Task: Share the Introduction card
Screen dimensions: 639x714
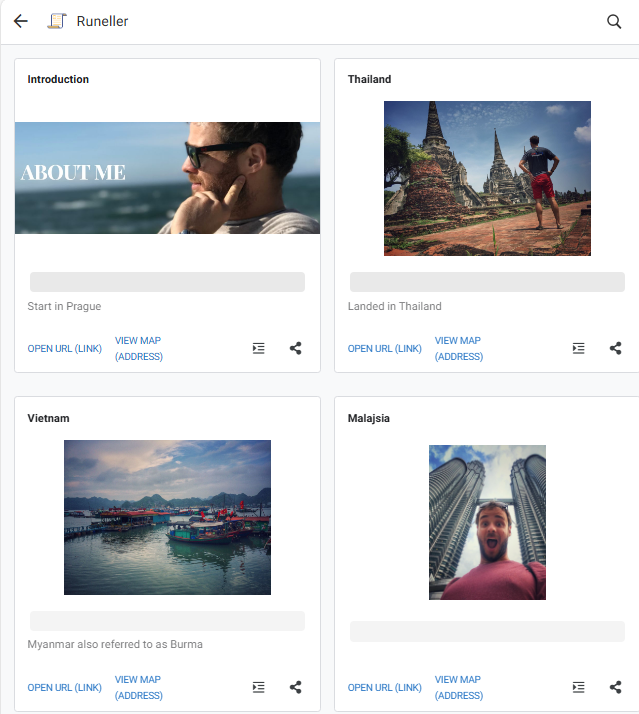Action: pos(296,348)
